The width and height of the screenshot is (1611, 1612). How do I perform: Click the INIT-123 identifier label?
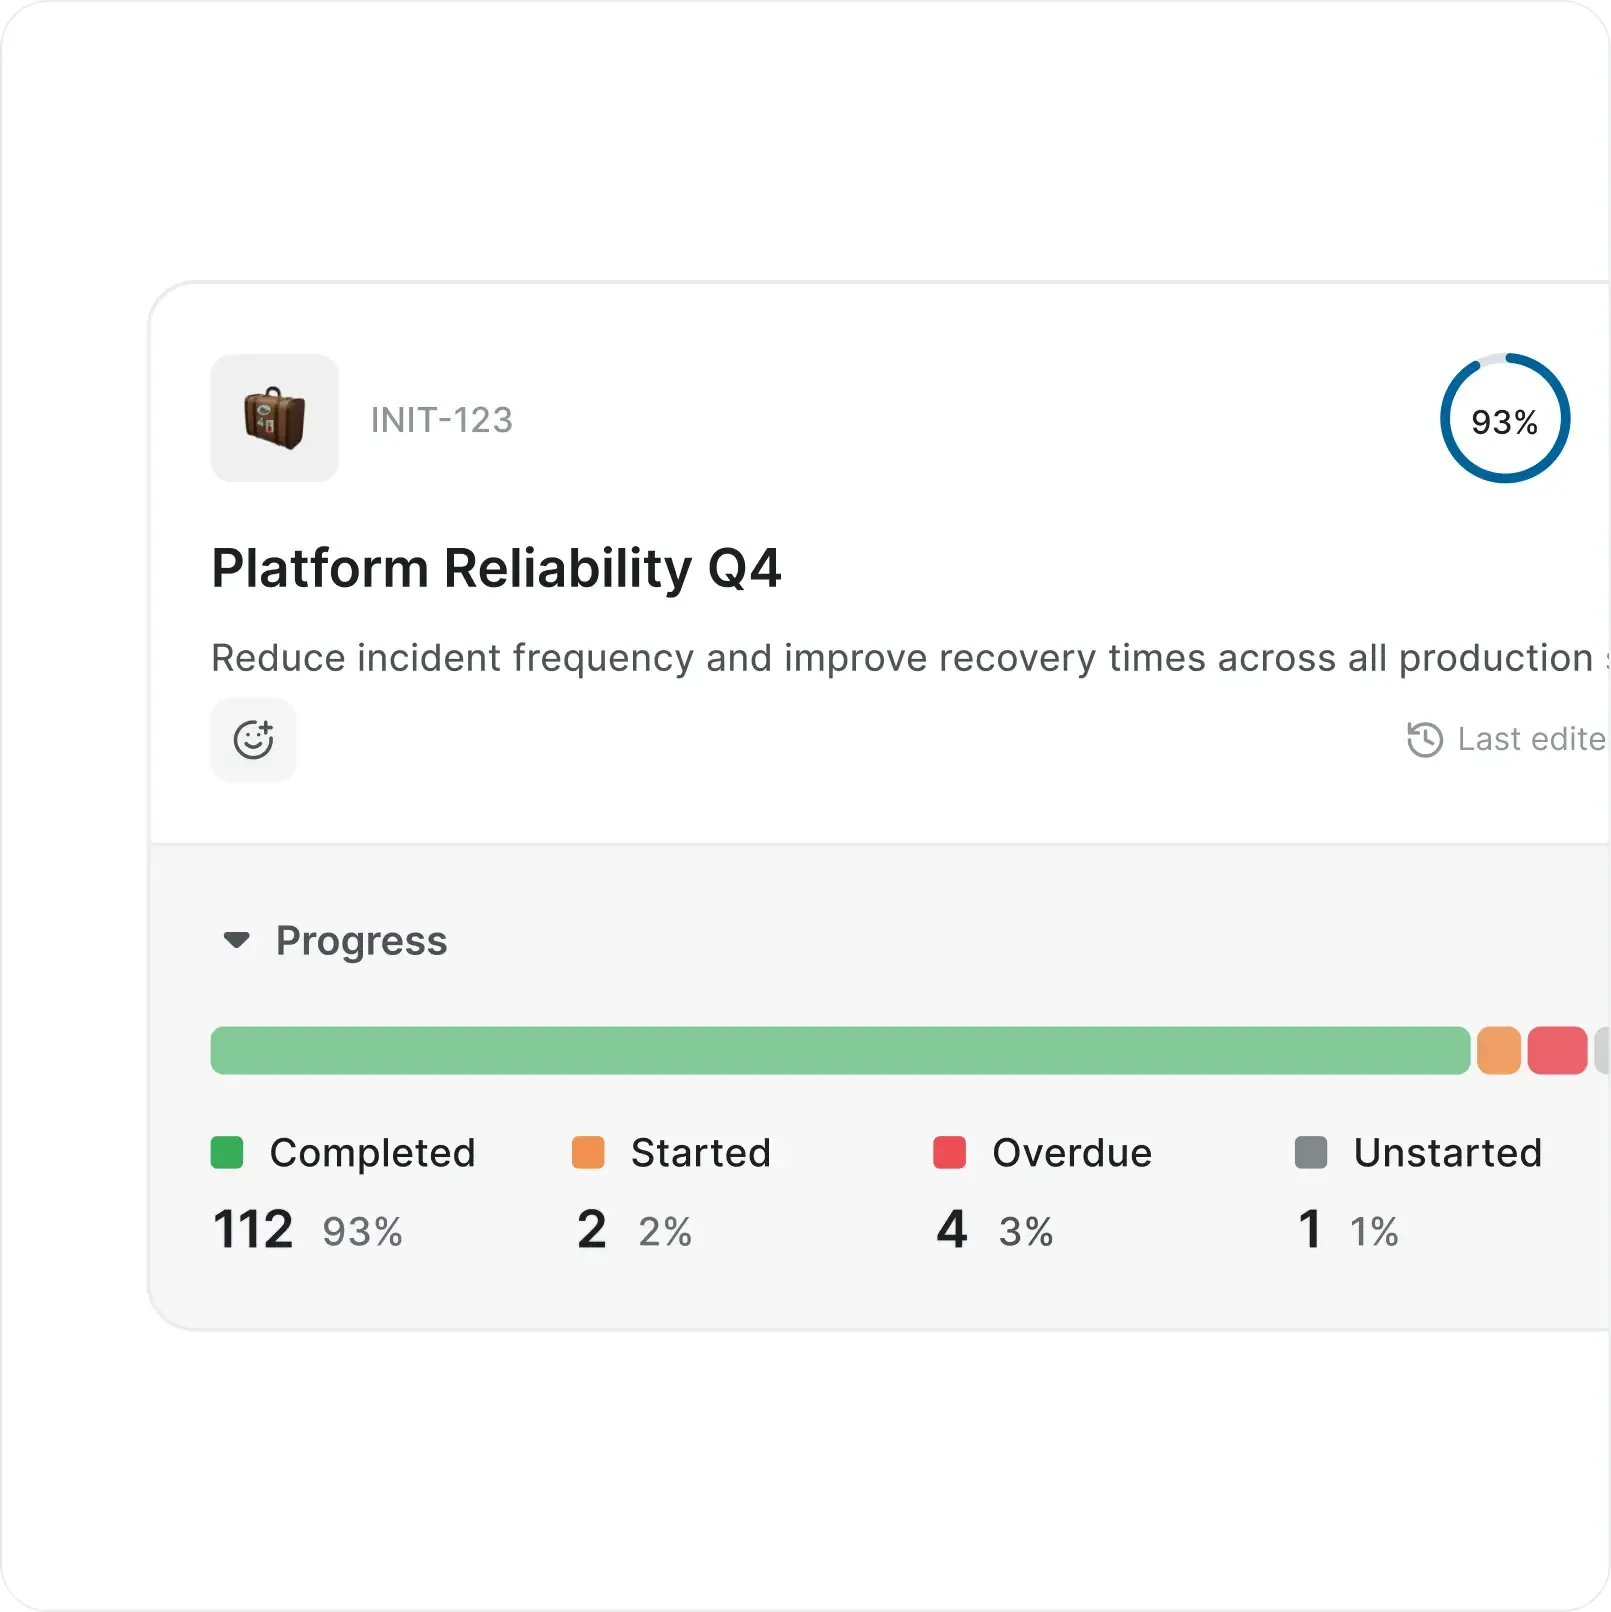441,420
